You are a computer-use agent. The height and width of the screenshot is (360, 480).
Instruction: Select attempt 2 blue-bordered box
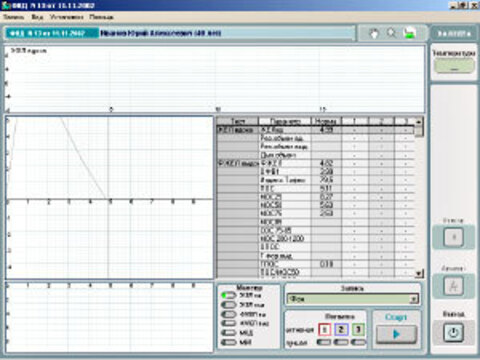pyautogui.click(x=341, y=330)
